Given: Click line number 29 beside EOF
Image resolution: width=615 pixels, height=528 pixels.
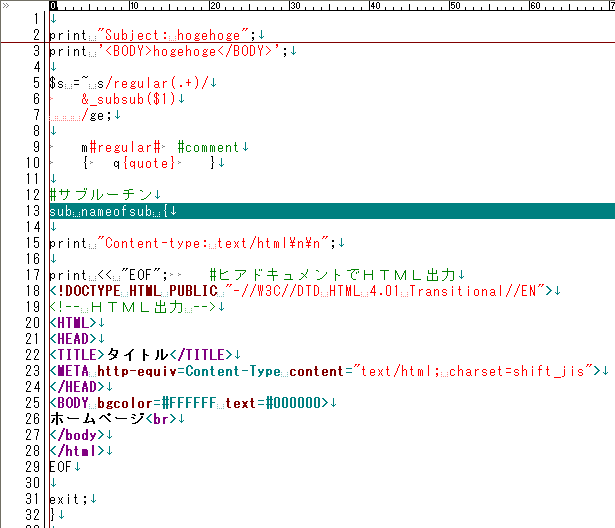Looking at the screenshot, I should [x=34, y=466].
